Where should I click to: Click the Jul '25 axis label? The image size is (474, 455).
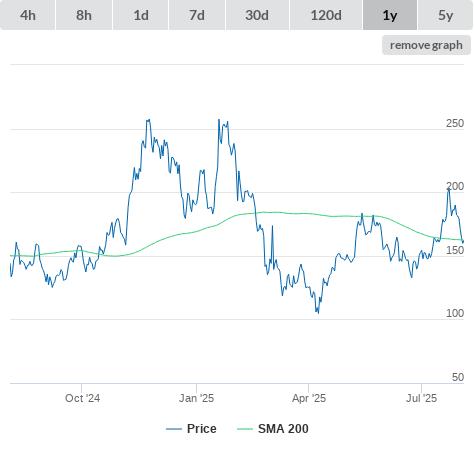click(421, 398)
